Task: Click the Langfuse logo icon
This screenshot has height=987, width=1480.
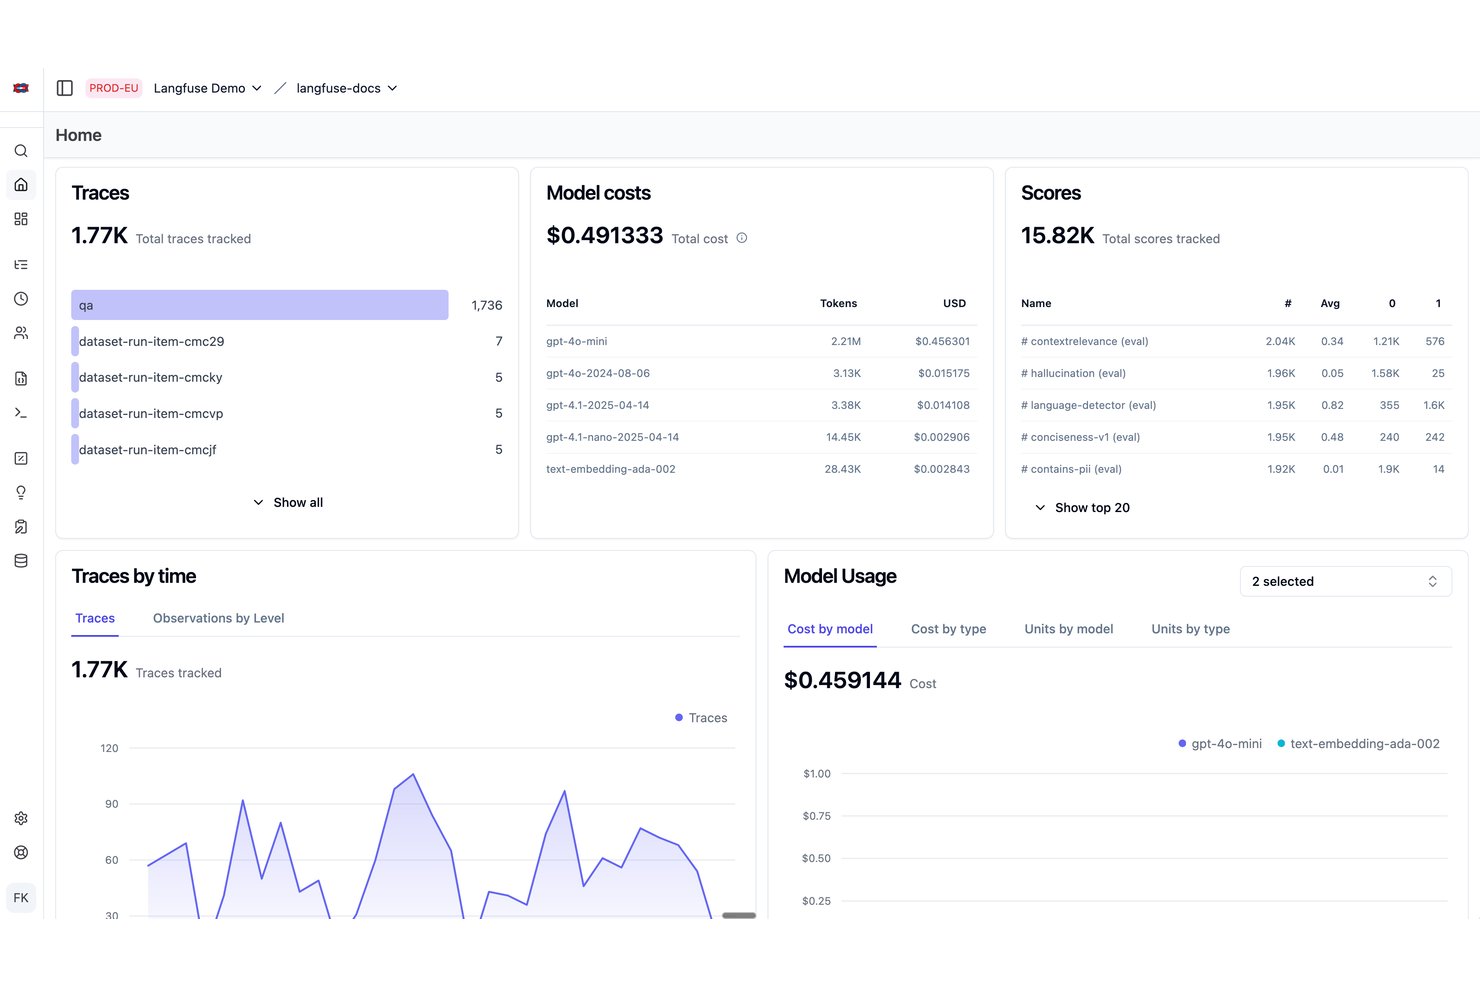Action: (21, 88)
